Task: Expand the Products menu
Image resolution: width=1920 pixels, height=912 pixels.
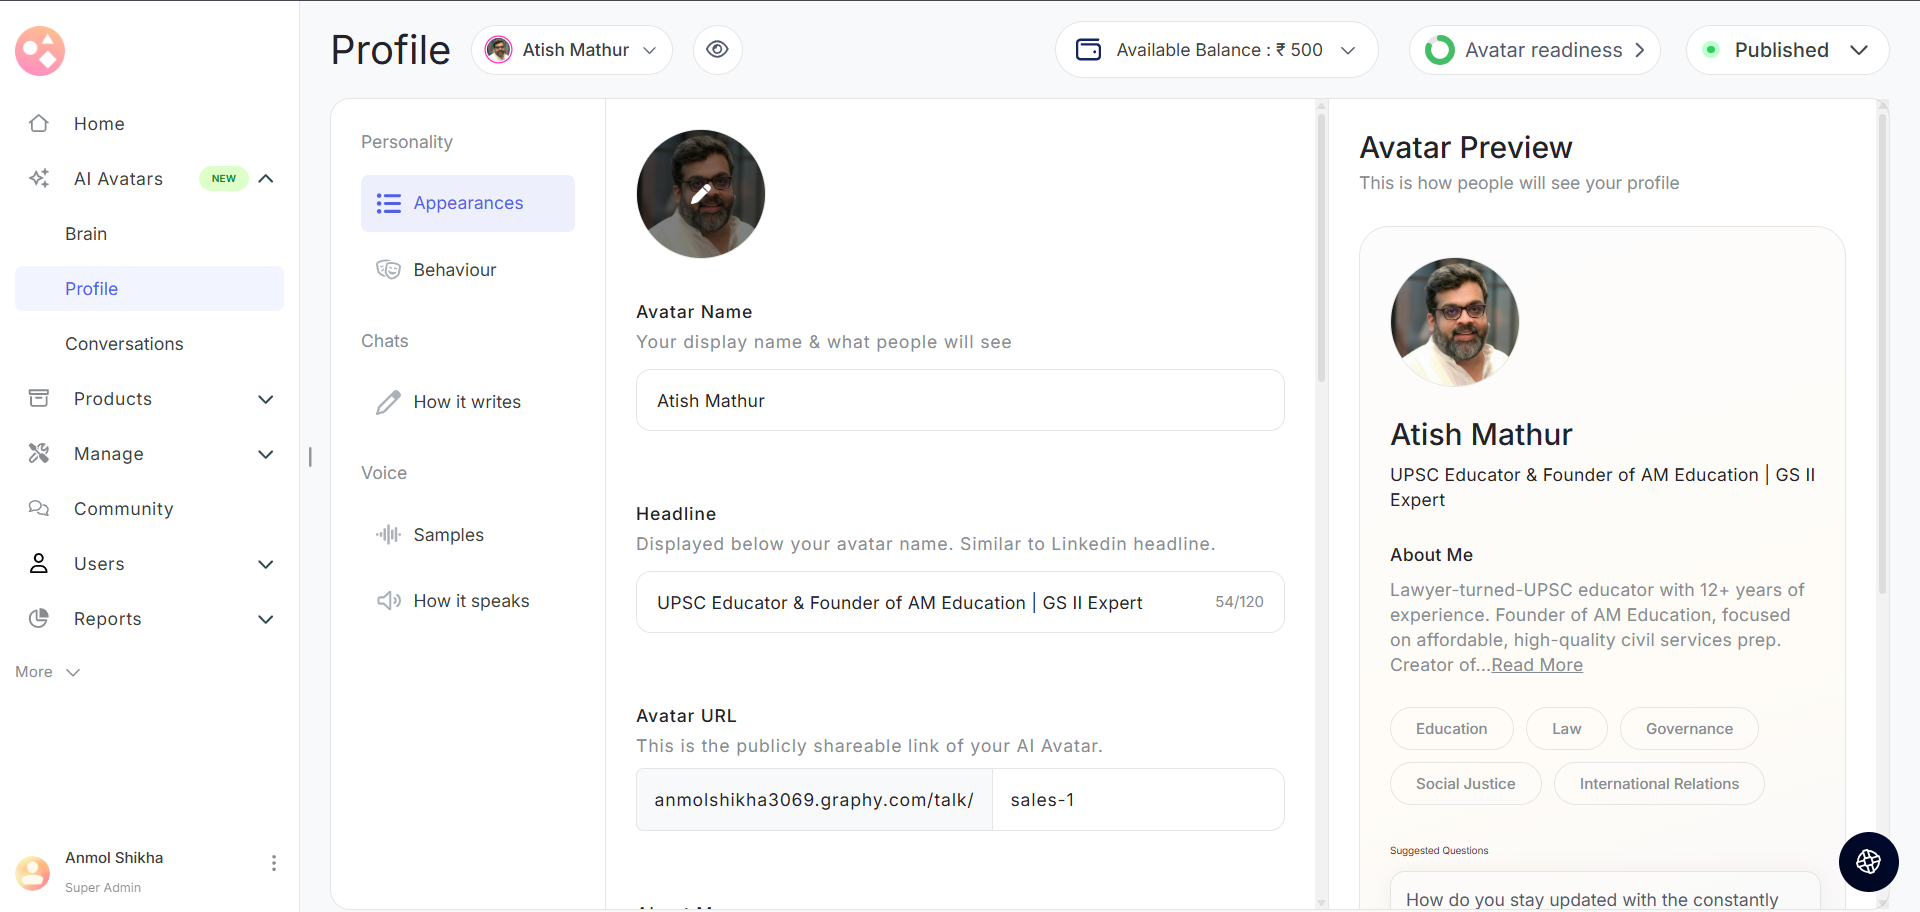Action: tap(266, 399)
